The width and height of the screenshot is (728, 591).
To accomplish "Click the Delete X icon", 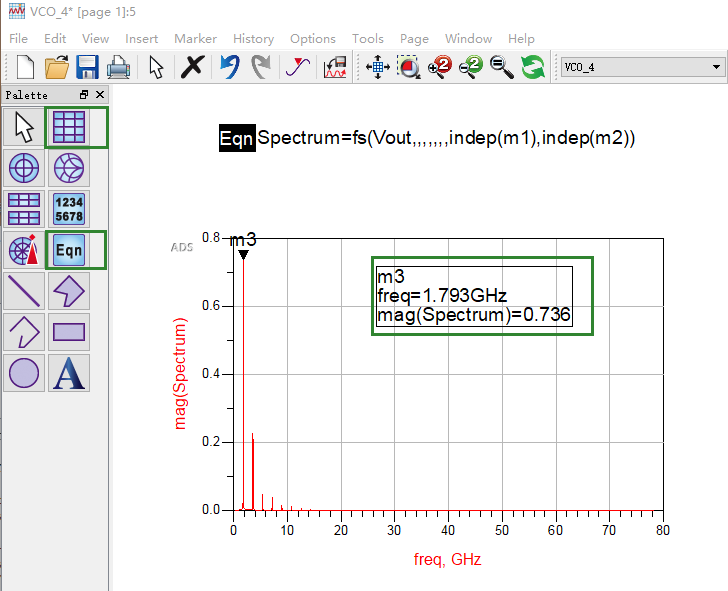I will (193, 66).
